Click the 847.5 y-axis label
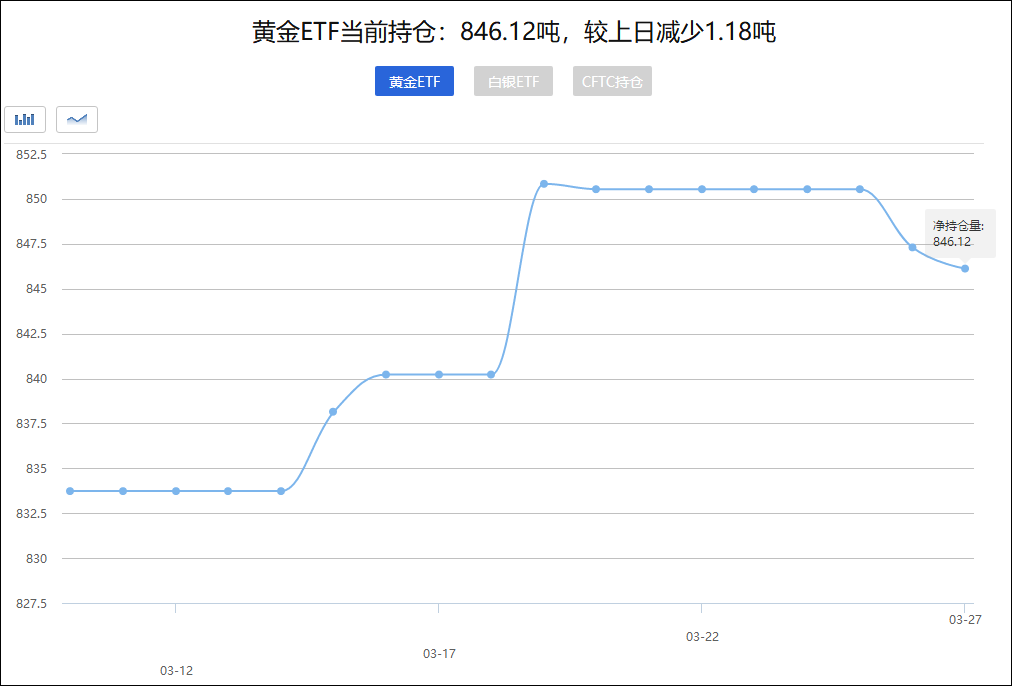1012x686 pixels. click(x=32, y=244)
